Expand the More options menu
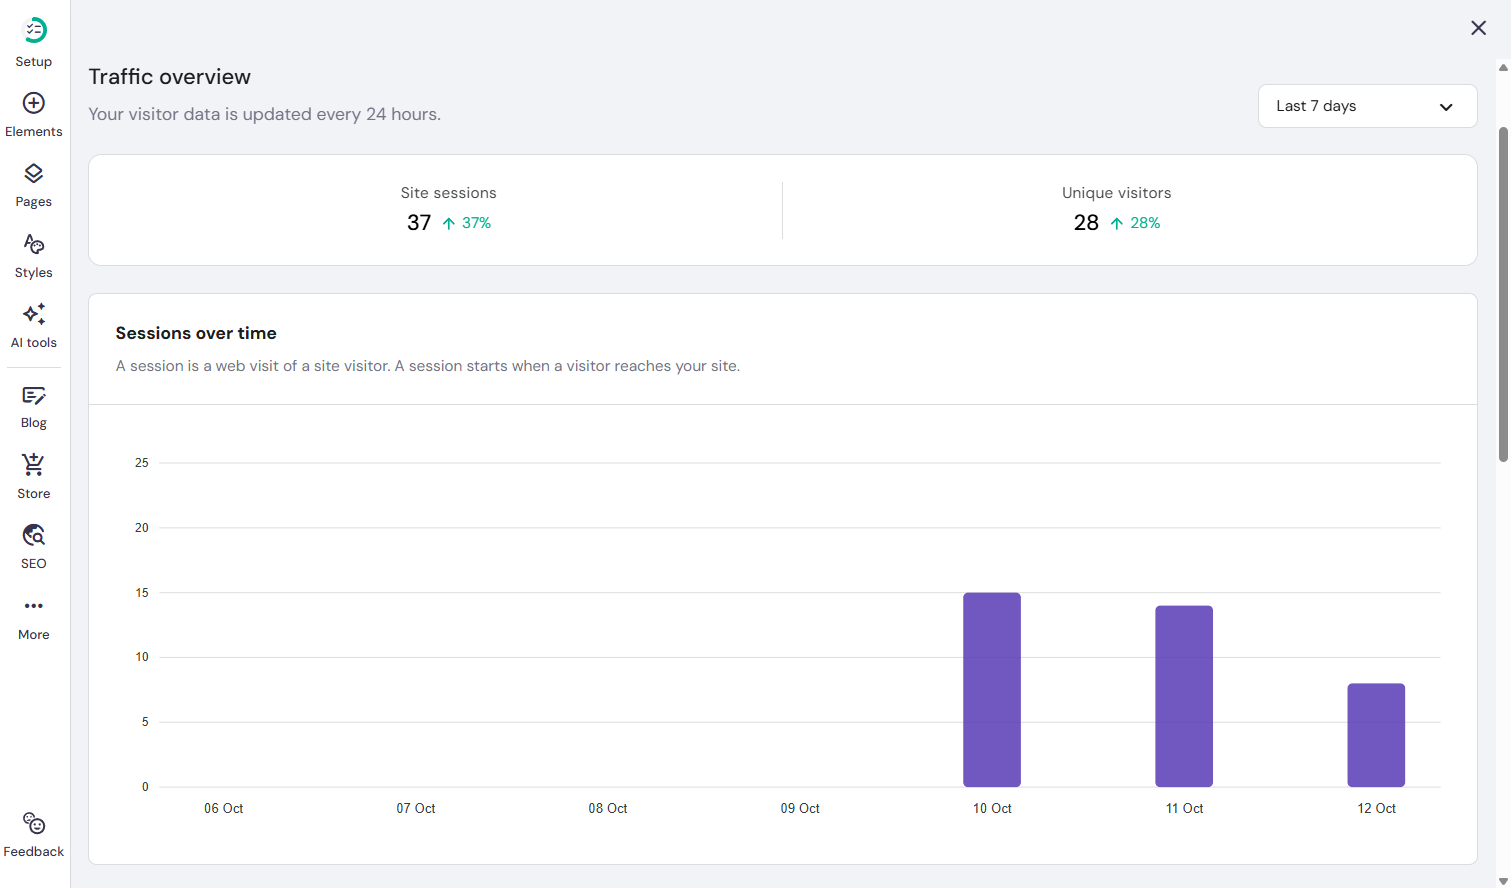The image size is (1511, 888). click(x=34, y=606)
